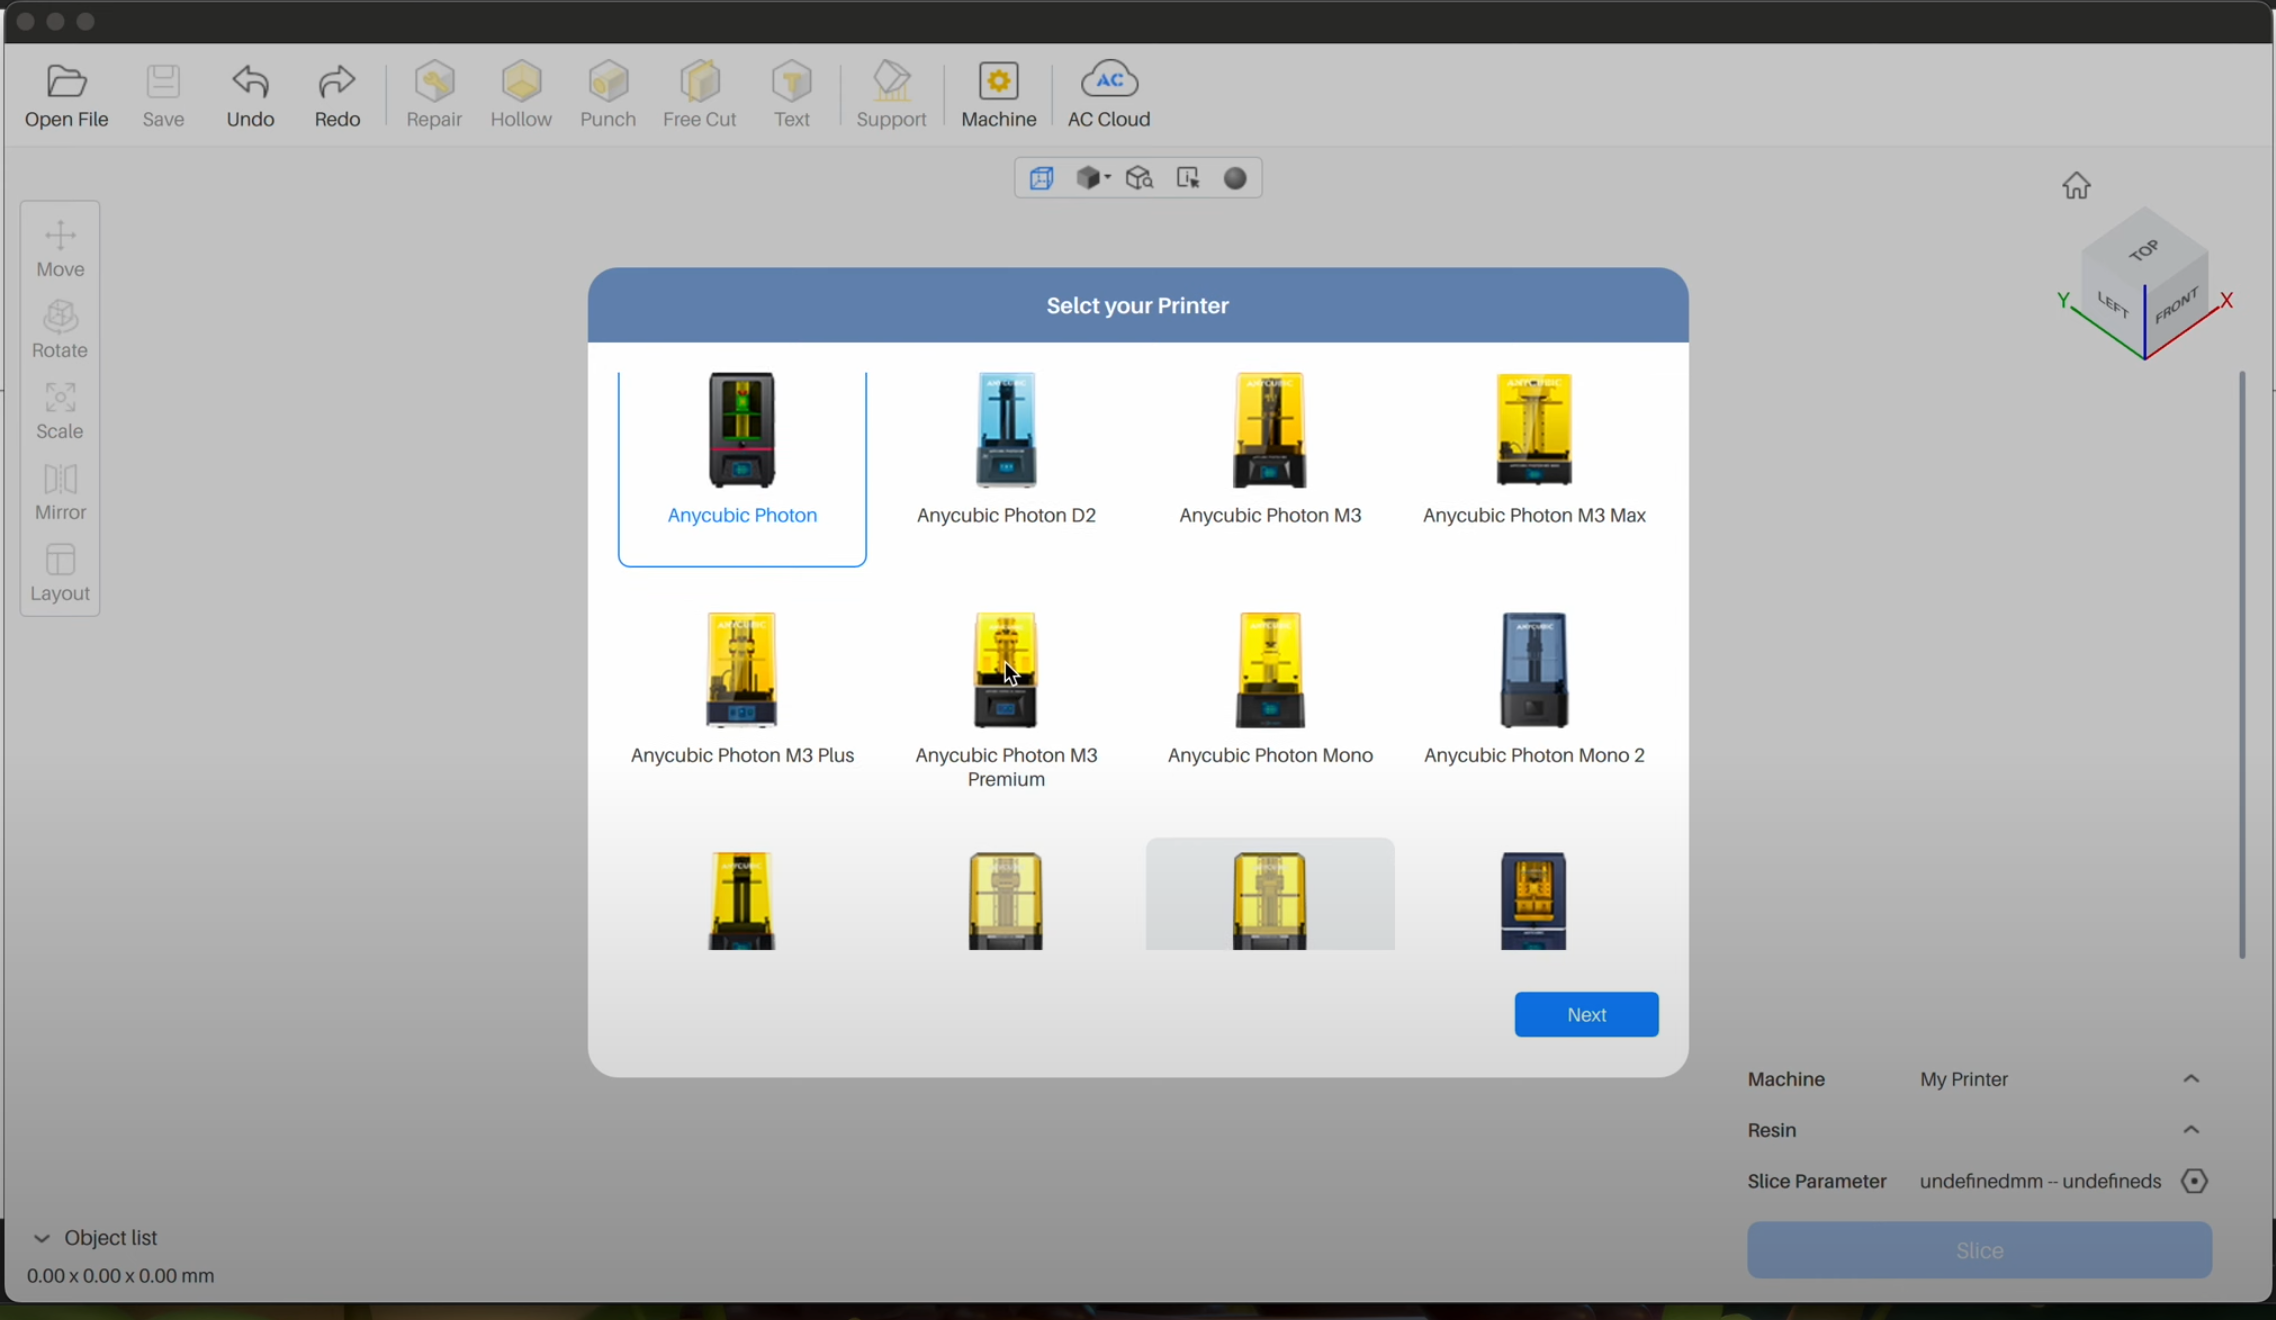The height and width of the screenshot is (1320, 2276).
Task: Click the right-side vertical scrollbar
Action: click(2242, 664)
